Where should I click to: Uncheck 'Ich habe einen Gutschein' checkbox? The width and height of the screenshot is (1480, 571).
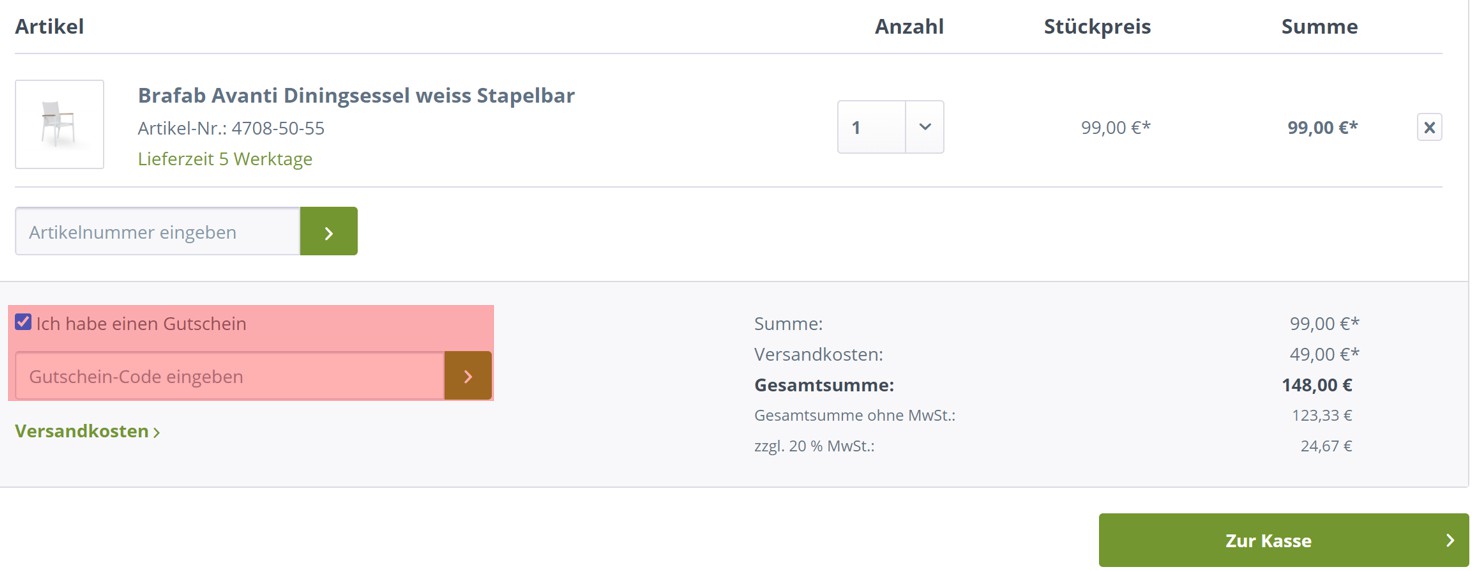23,322
